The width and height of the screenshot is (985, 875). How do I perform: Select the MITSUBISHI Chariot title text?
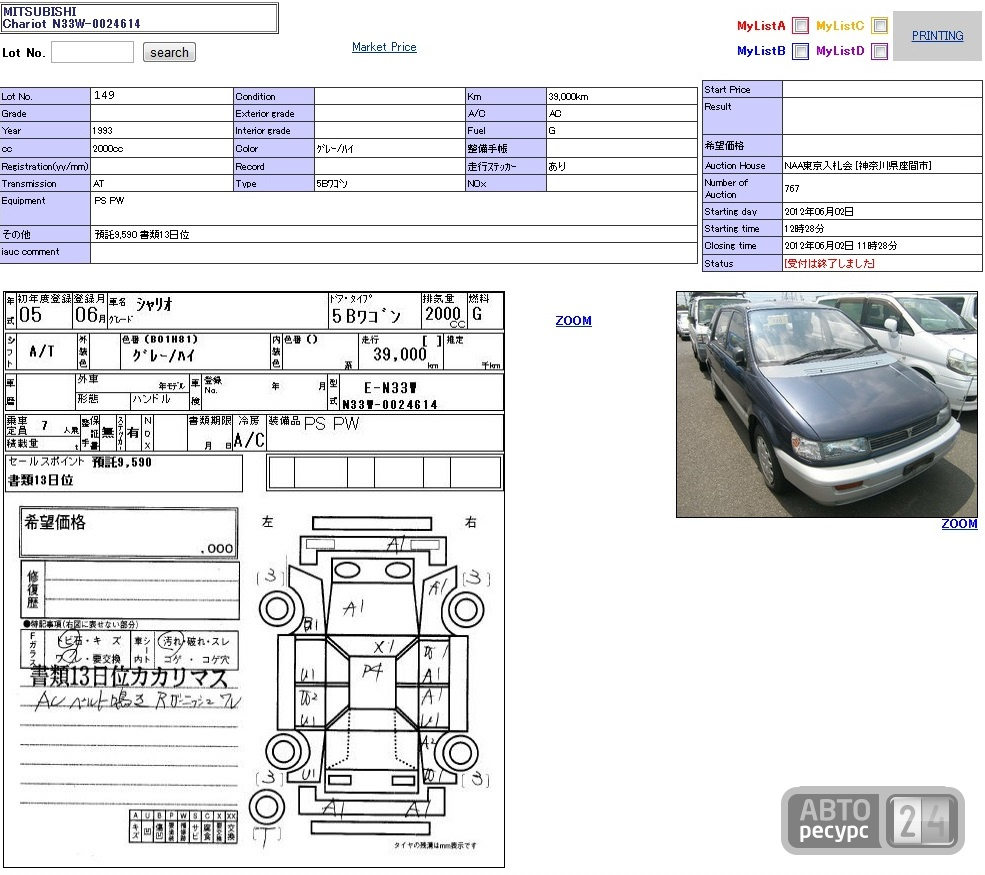71,18
